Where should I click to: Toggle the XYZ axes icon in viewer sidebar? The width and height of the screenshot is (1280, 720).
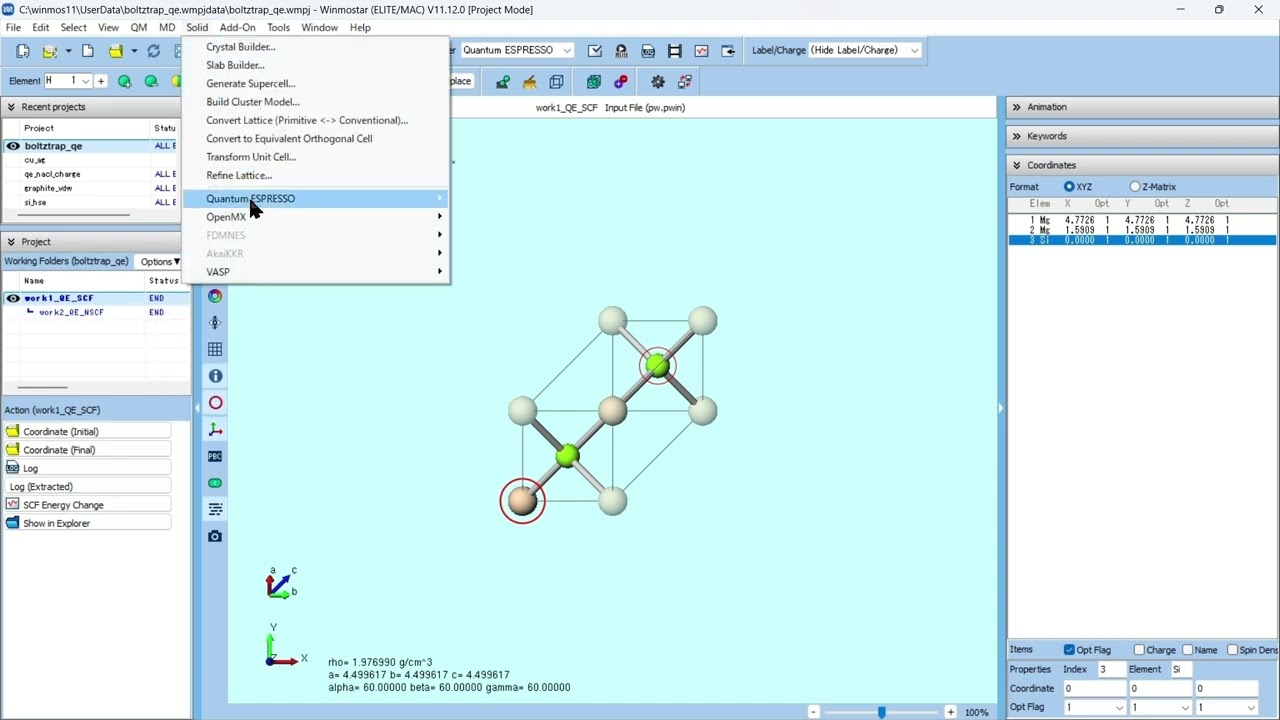coord(215,430)
